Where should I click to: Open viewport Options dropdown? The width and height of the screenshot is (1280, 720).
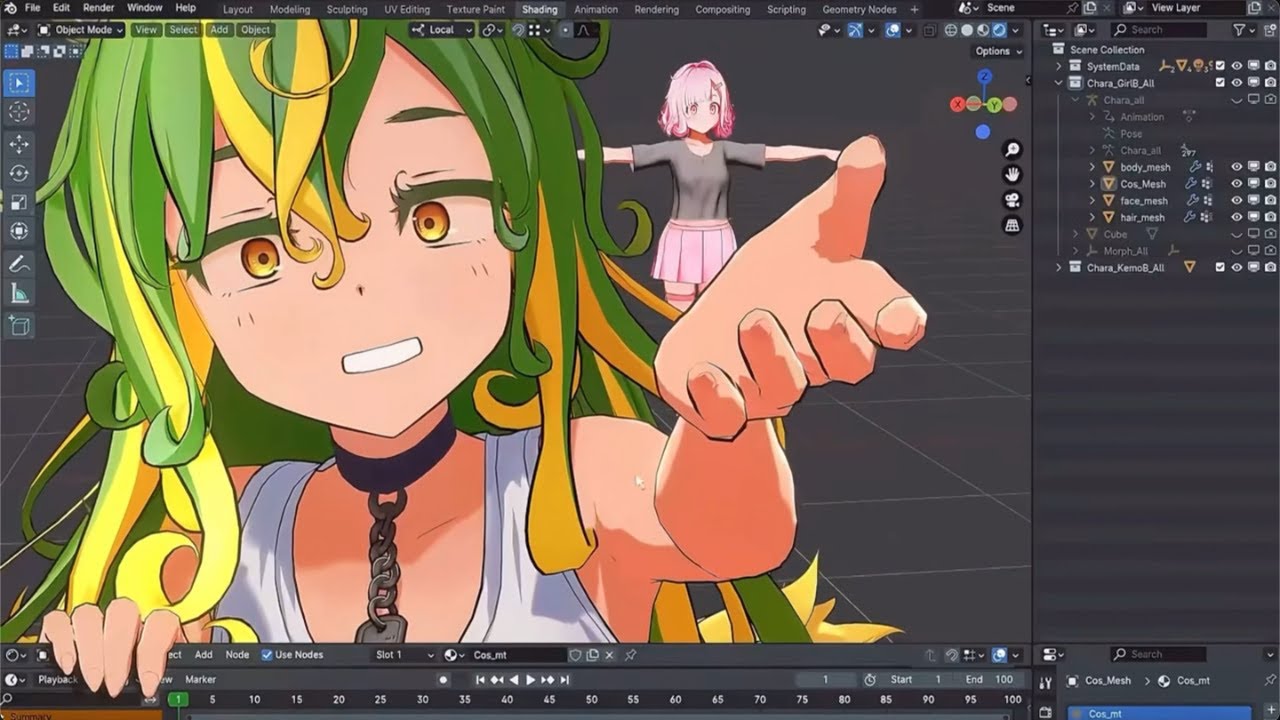[x=999, y=51]
